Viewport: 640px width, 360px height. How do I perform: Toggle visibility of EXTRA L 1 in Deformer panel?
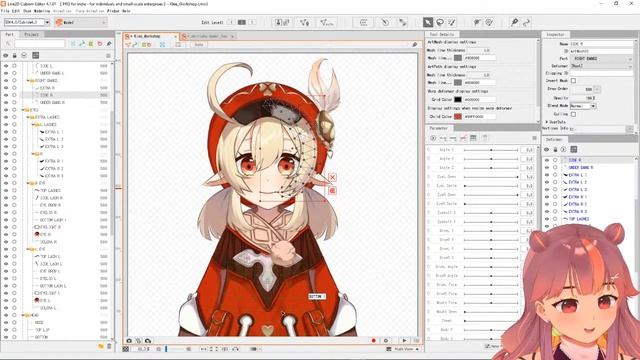pos(547,175)
